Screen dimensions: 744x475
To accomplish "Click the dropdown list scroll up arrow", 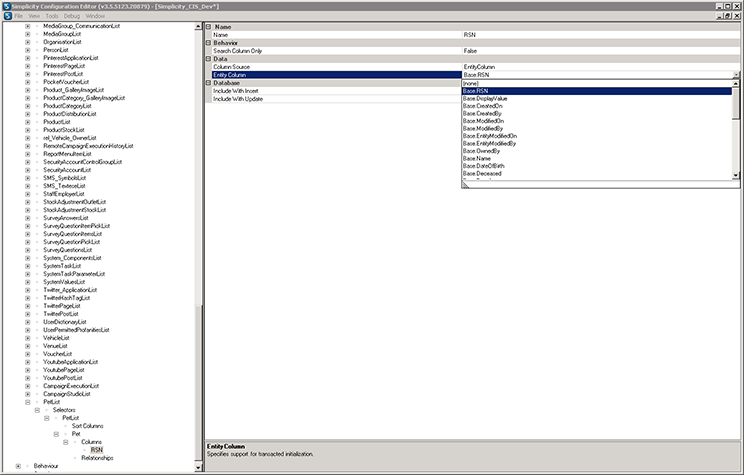I will point(735,84).
